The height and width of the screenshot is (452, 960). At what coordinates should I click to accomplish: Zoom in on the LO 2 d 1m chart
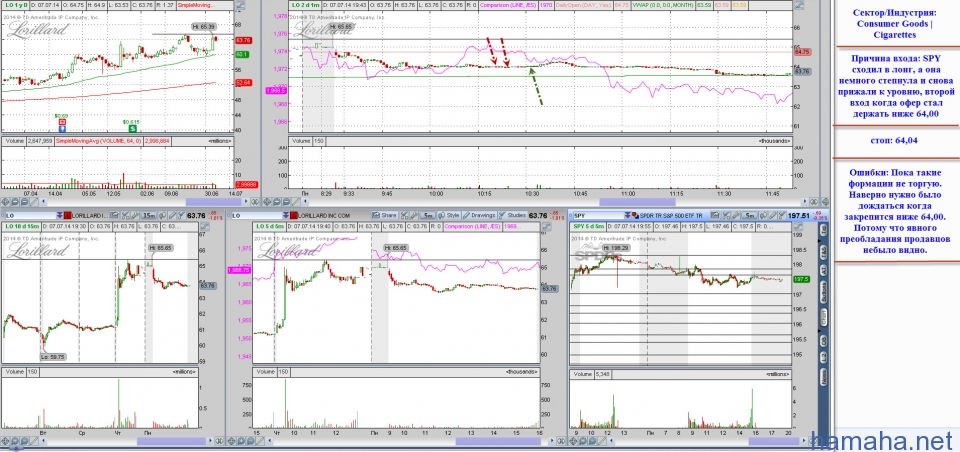coord(277,202)
